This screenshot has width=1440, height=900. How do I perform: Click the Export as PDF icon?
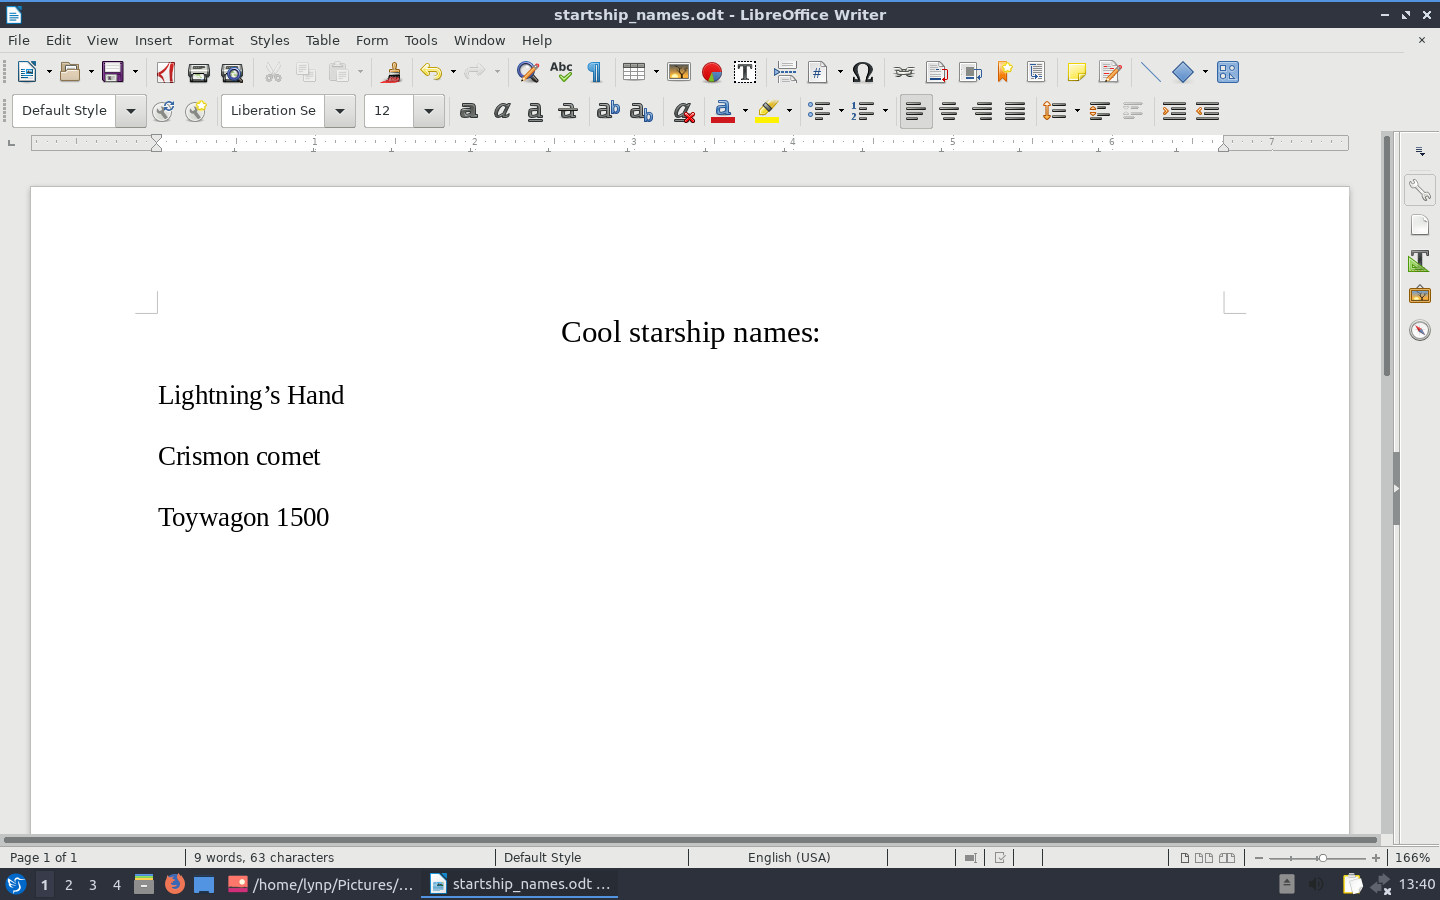(166, 72)
